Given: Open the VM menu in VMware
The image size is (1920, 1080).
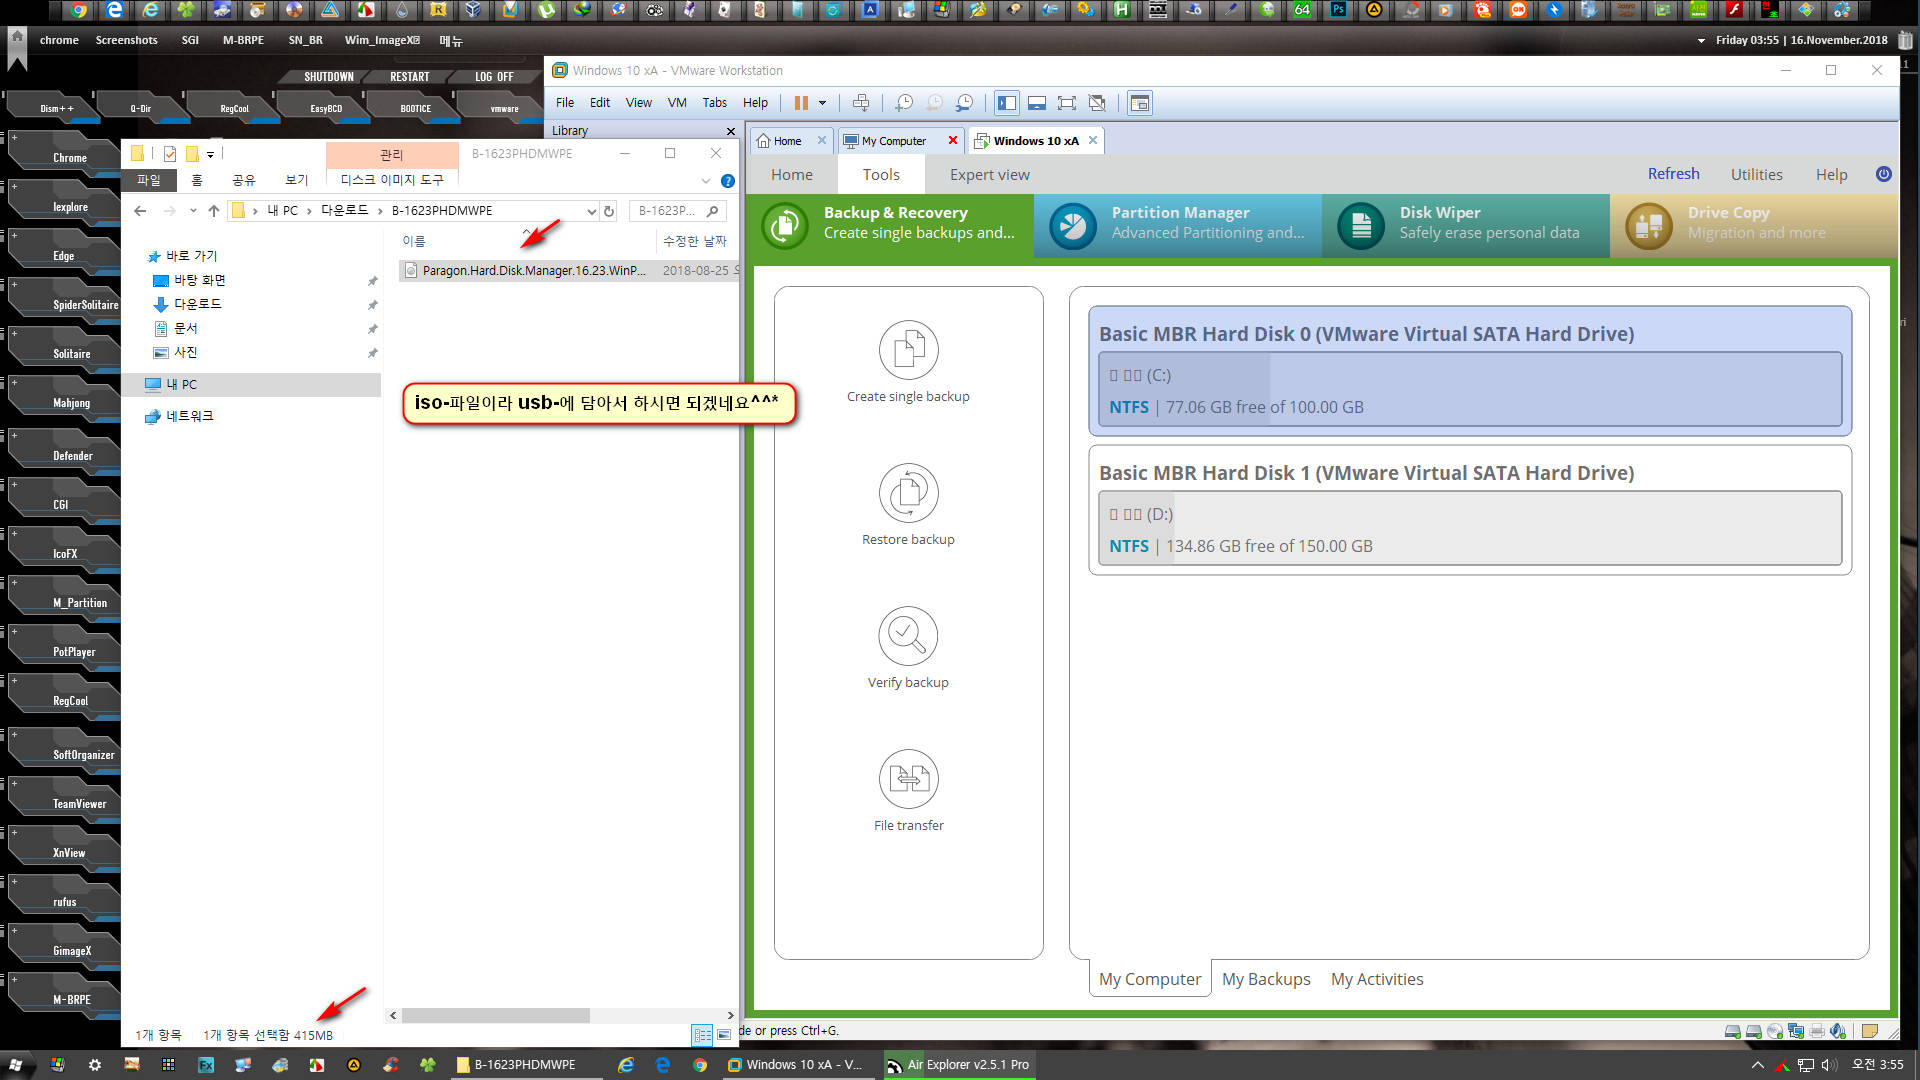Looking at the screenshot, I should click(677, 103).
